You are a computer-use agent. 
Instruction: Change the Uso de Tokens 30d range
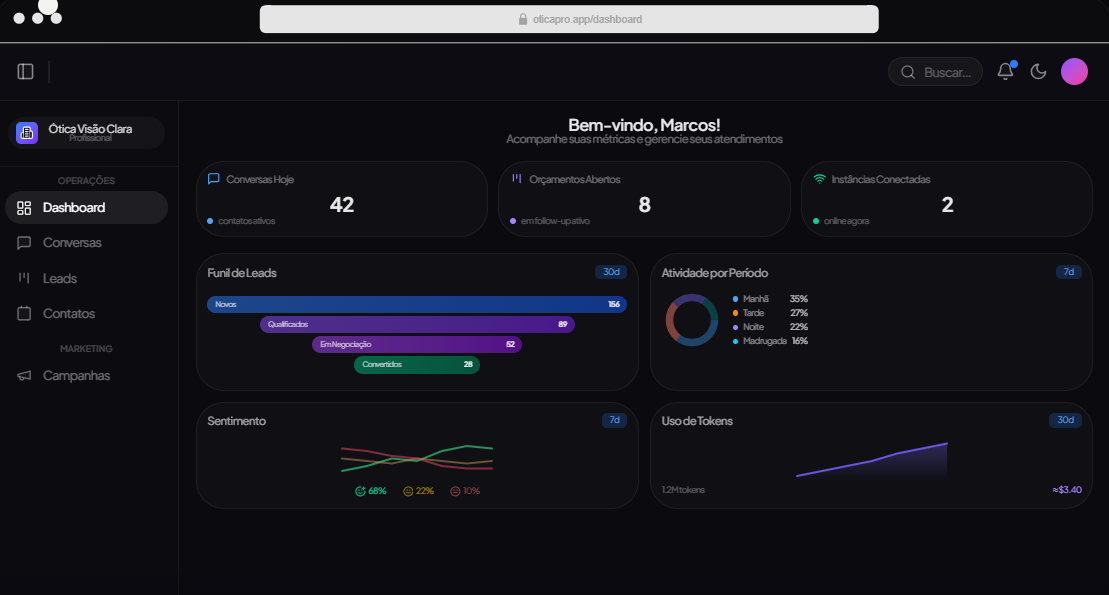pyautogui.click(x=1066, y=420)
